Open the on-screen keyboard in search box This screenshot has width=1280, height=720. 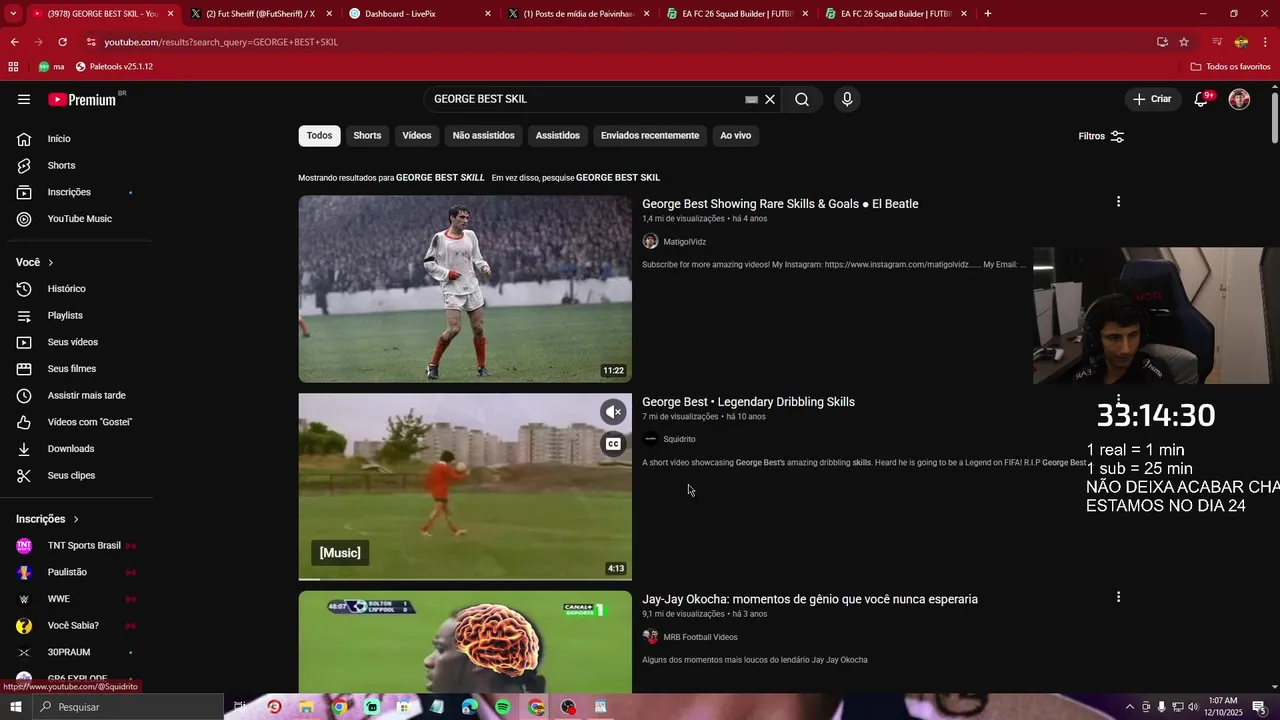[x=751, y=99]
